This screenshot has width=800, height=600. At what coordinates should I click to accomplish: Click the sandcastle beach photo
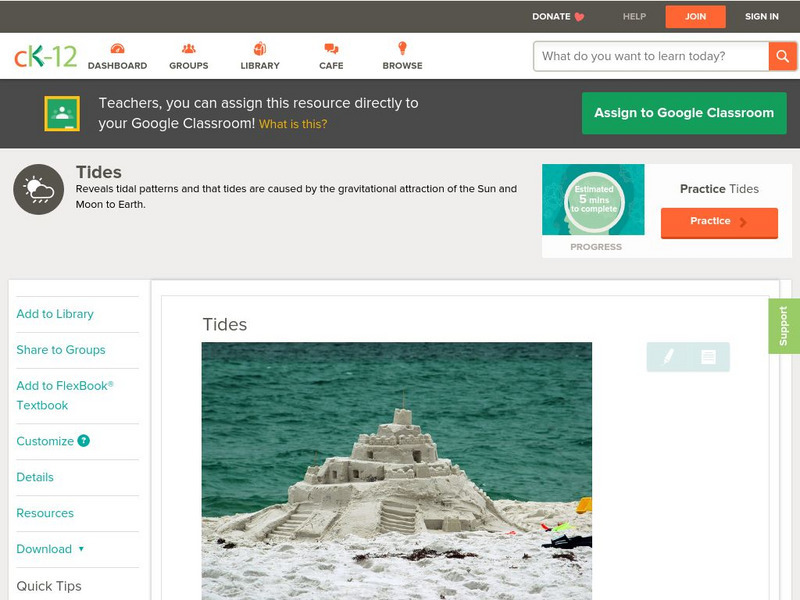pyautogui.click(x=397, y=471)
